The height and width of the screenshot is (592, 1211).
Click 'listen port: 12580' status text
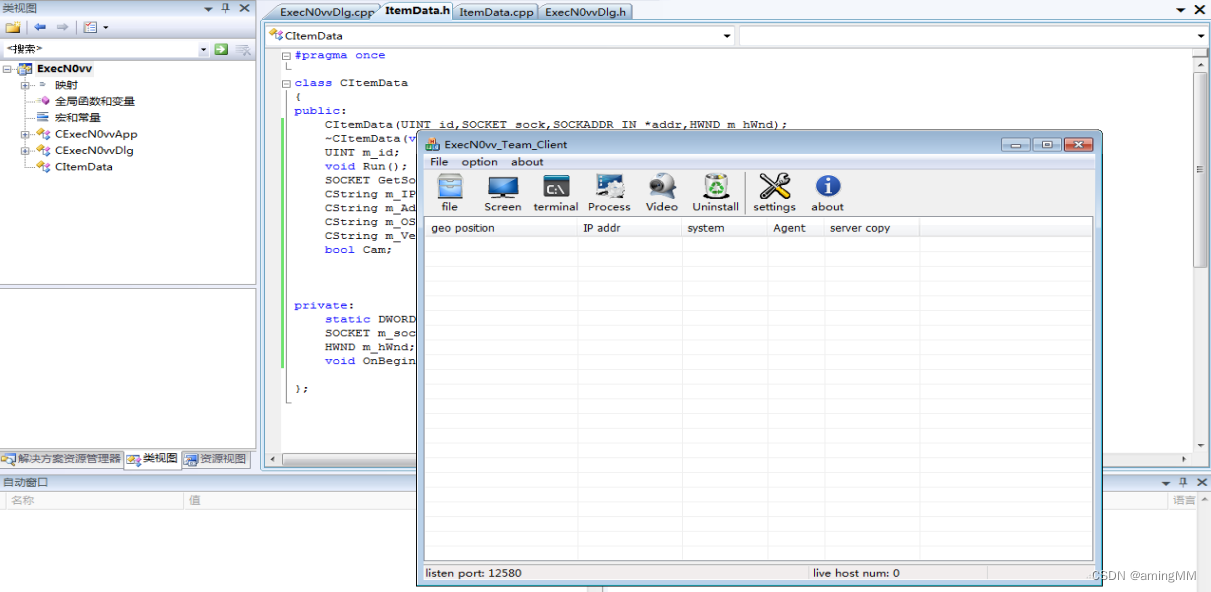[x=474, y=573]
